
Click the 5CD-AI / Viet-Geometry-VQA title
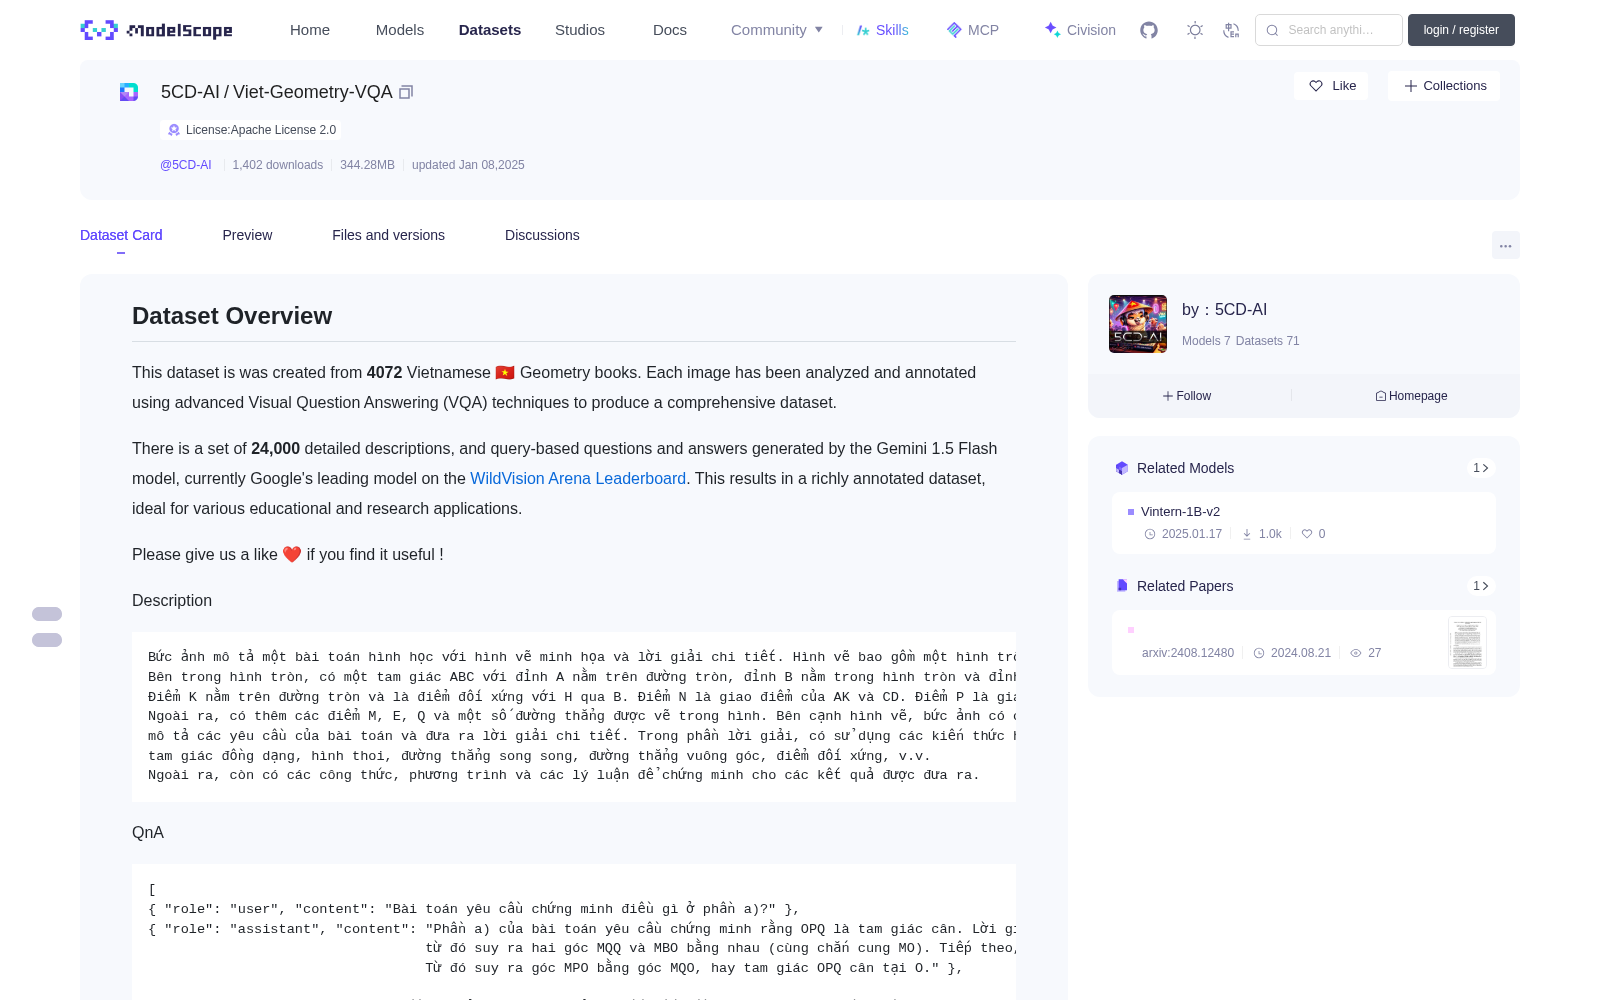(x=277, y=92)
